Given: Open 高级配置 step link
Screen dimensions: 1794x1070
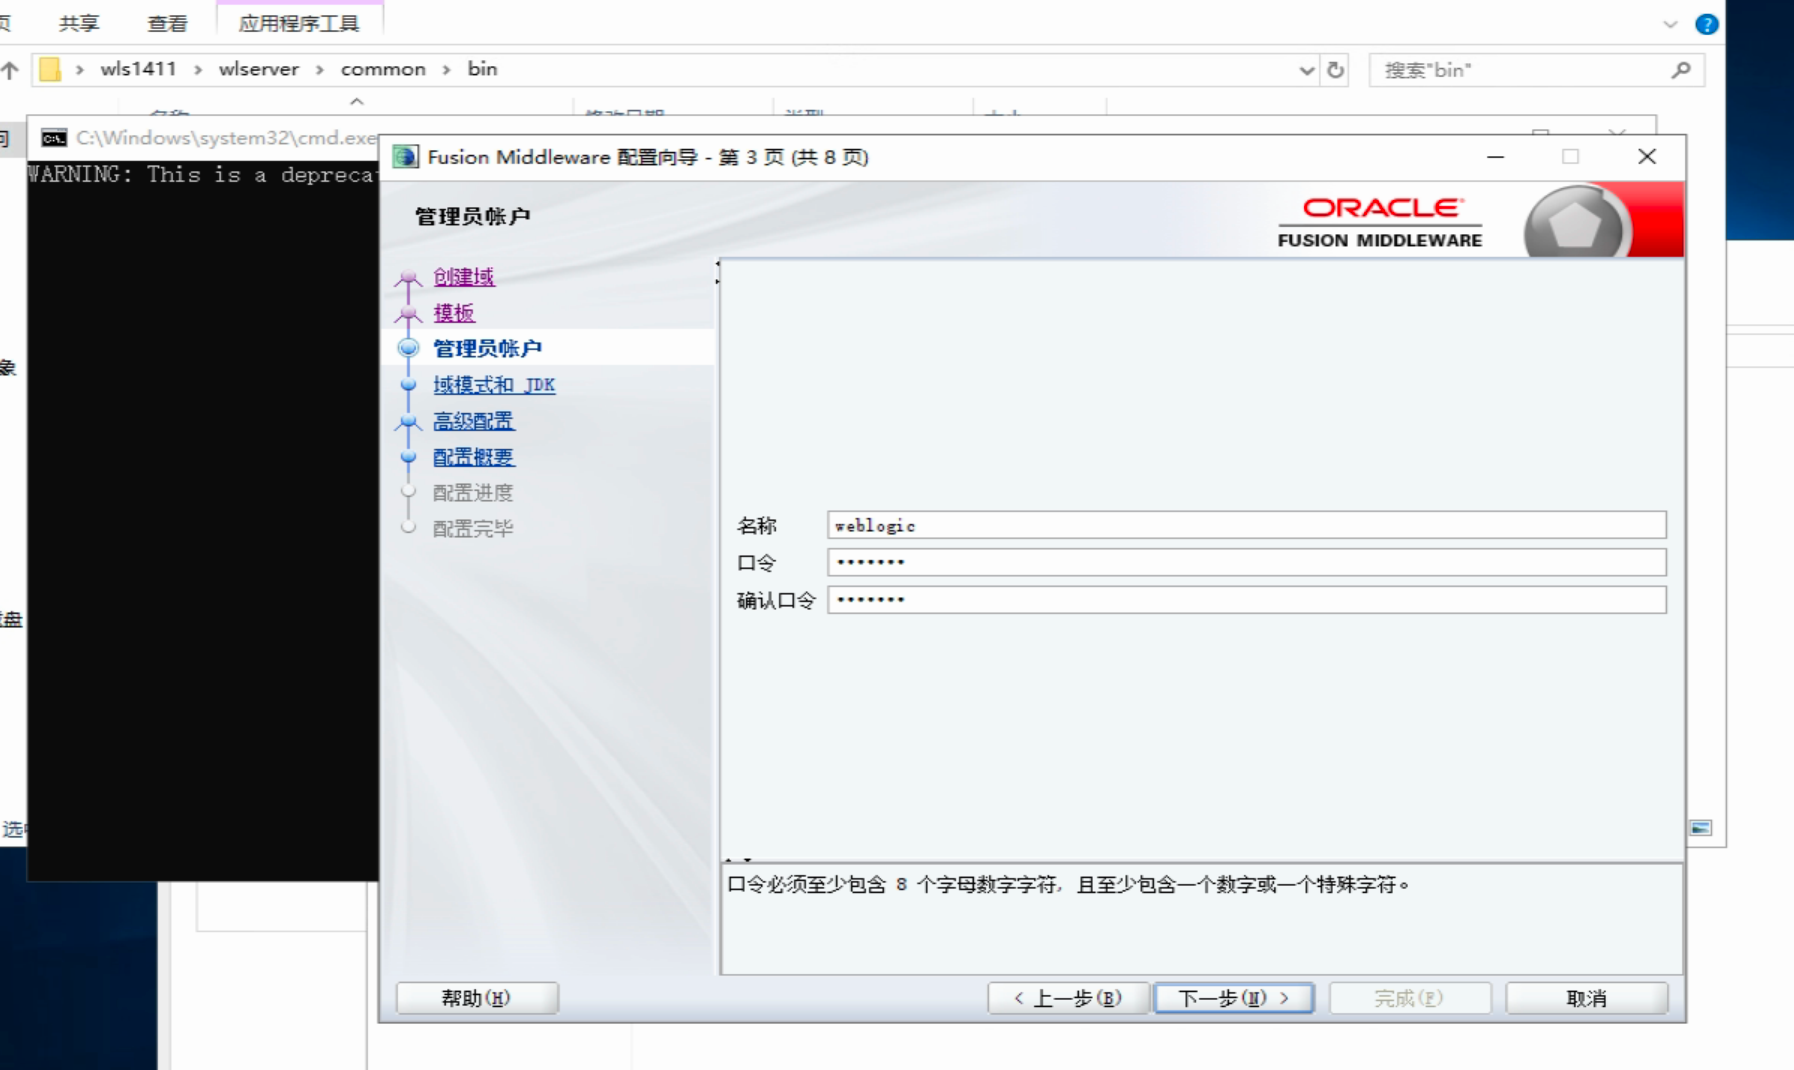Looking at the screenshot, I should (474, 421).
